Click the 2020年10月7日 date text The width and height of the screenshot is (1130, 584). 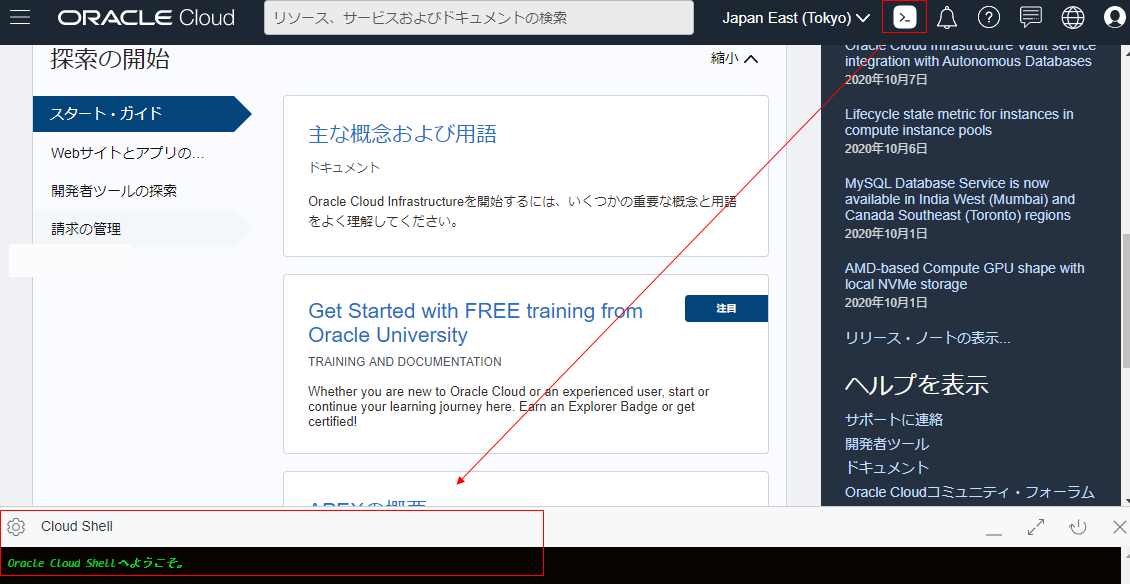(886, 79)
